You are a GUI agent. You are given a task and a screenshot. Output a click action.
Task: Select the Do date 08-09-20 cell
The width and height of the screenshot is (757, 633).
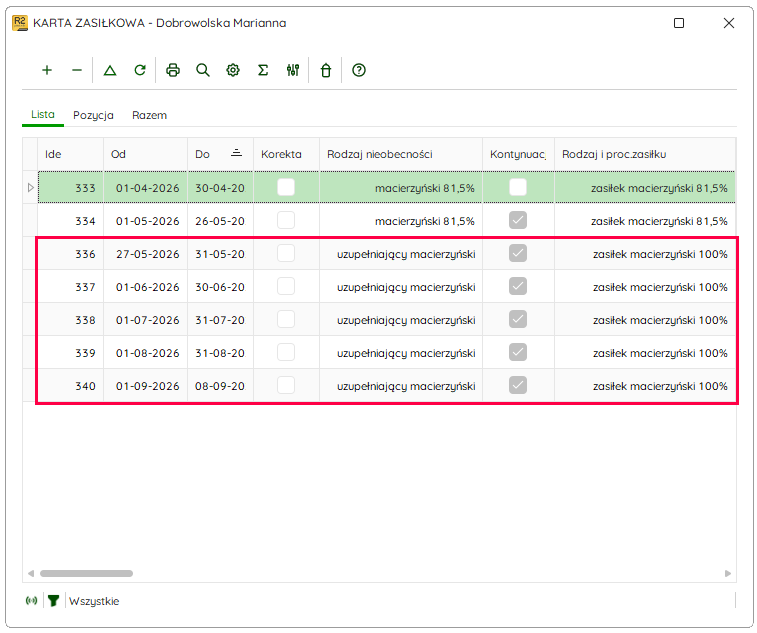221,386
